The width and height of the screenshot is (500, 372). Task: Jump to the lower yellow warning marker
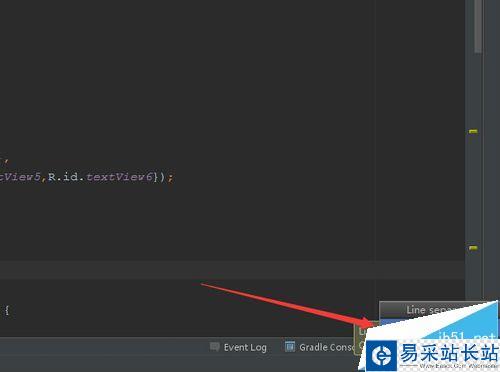pos(473,248)
